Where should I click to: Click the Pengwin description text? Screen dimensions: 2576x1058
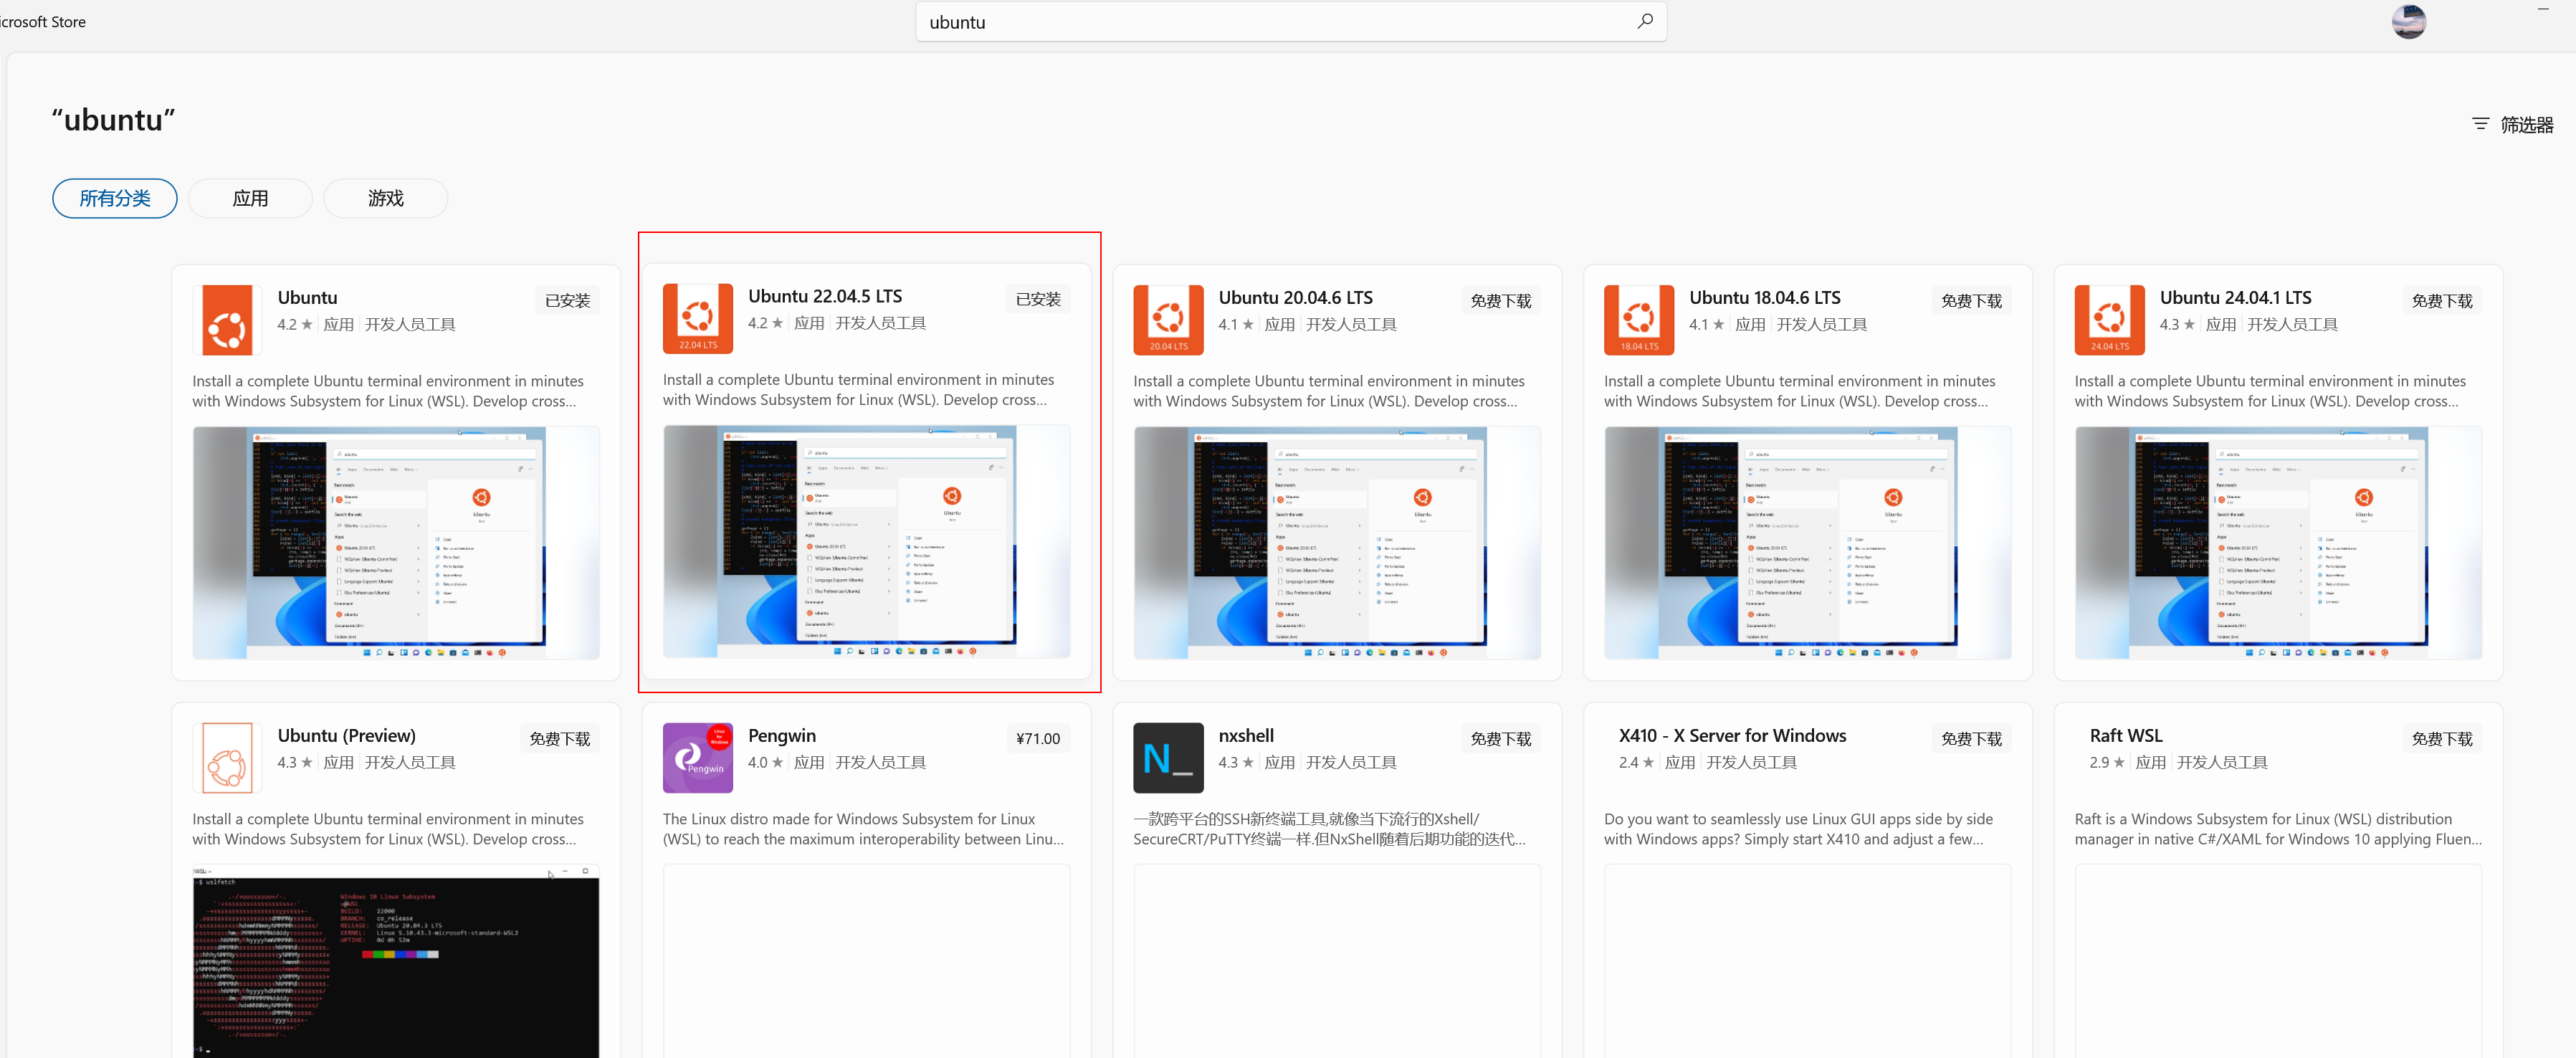pyautogui.click(x=863, y=829)
